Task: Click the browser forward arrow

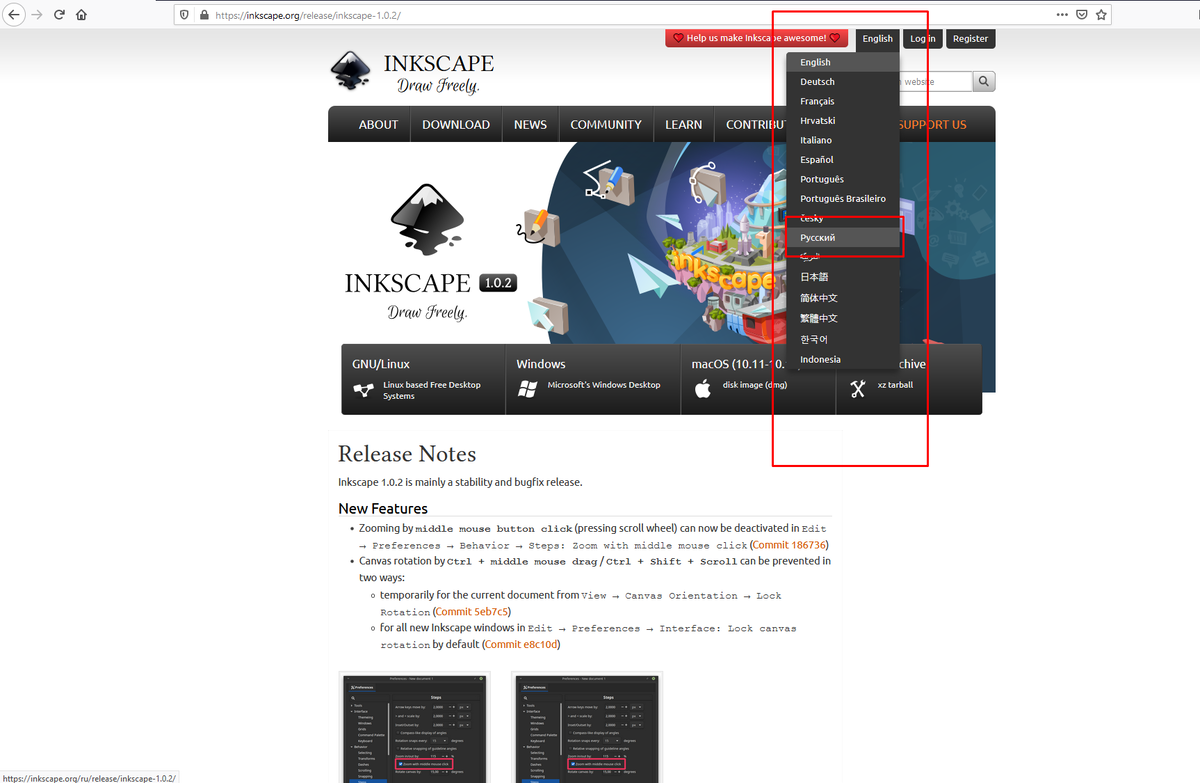Action: (x=37, y=15)
